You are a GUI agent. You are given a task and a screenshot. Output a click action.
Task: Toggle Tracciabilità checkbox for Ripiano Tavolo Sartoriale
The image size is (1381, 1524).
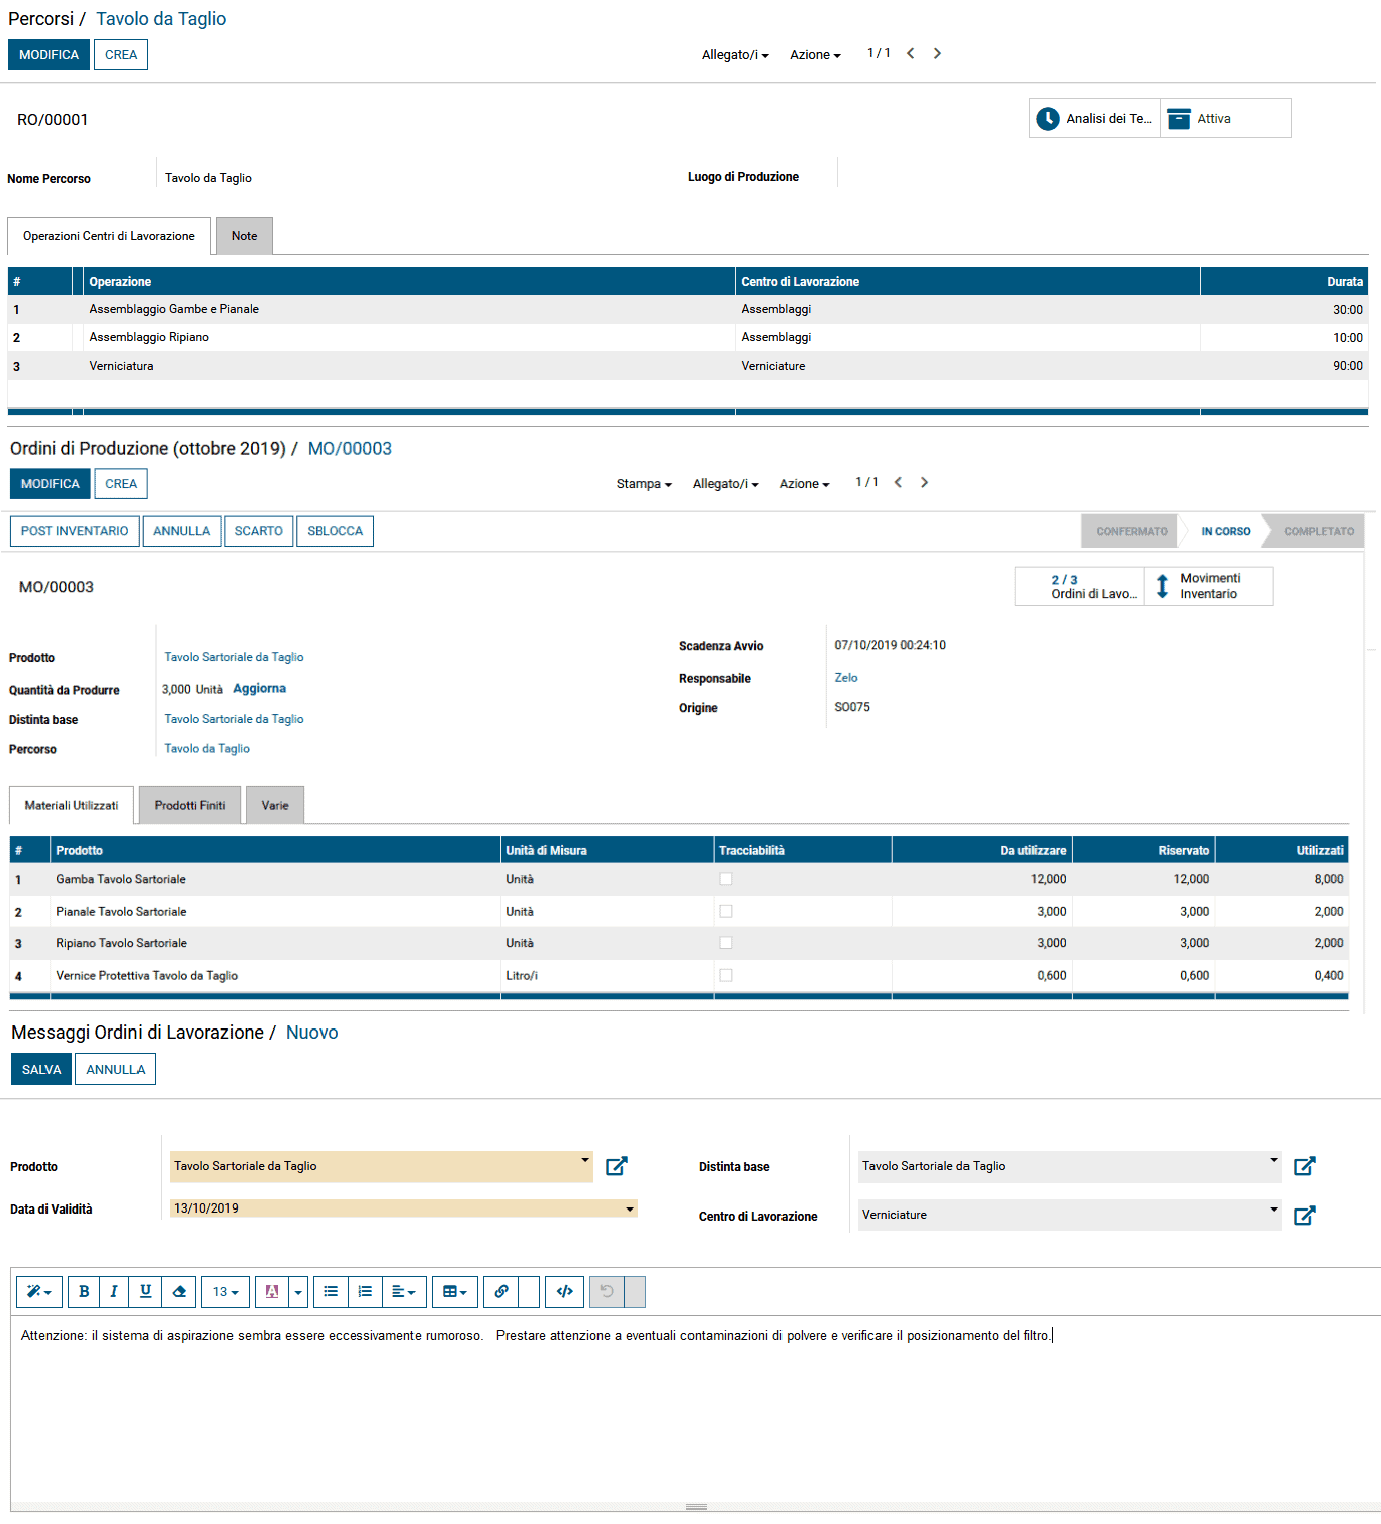click(x=726, y=943)
